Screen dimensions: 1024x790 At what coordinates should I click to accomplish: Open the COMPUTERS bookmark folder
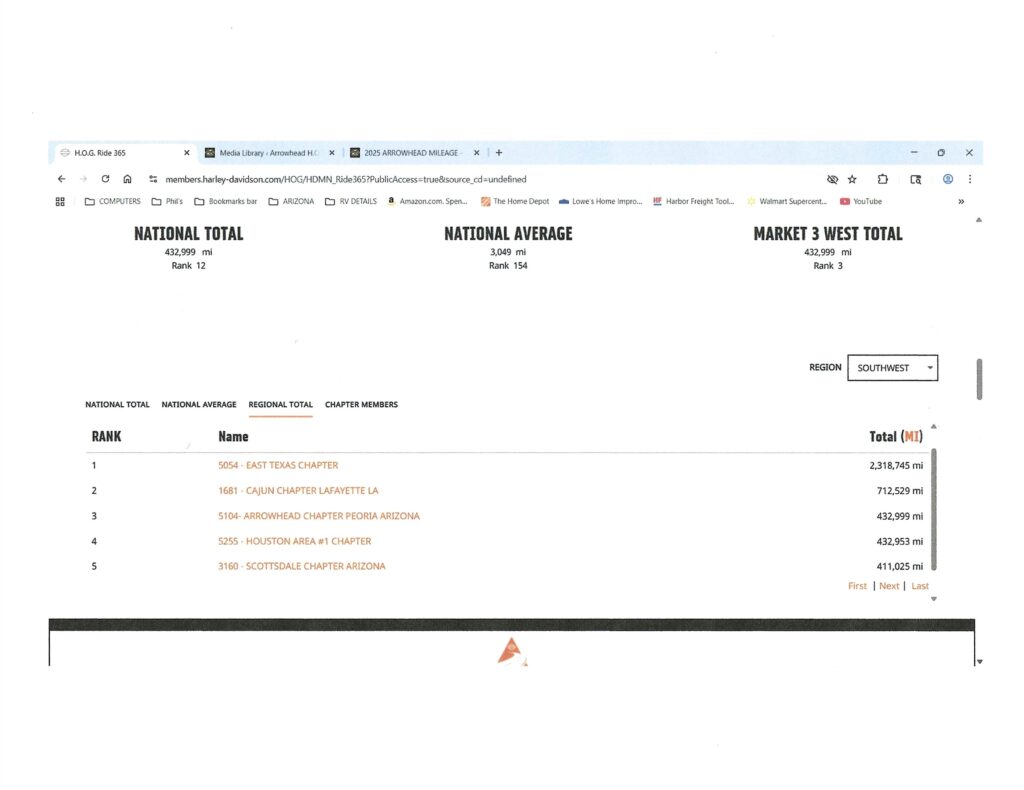point(112,202)
